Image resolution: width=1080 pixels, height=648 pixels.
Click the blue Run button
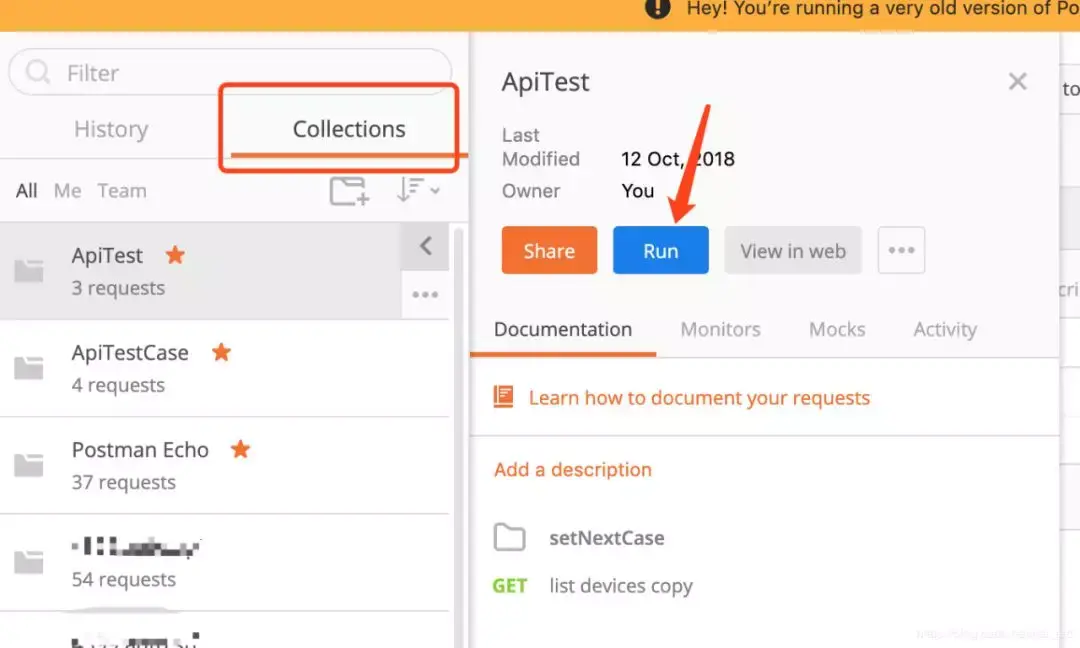point(661,250)
